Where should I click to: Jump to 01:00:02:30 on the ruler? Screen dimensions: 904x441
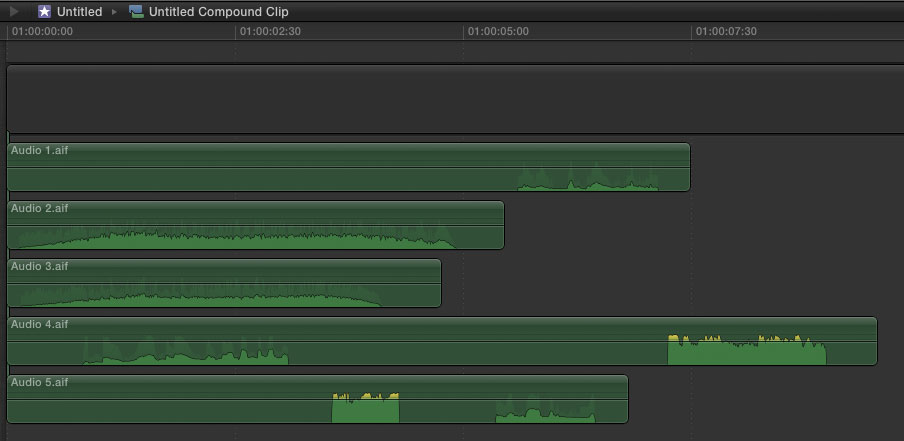tap(270, 31)
